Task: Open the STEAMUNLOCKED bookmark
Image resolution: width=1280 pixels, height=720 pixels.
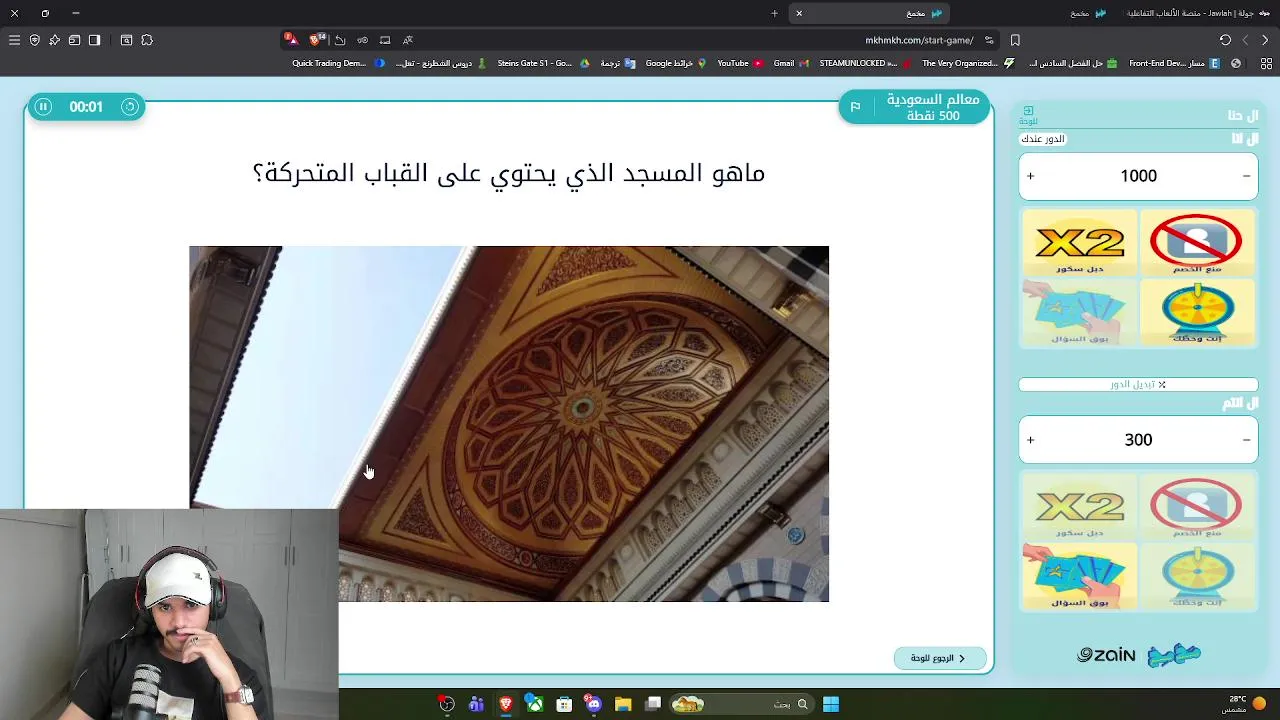Action: (x=865, y=63)
